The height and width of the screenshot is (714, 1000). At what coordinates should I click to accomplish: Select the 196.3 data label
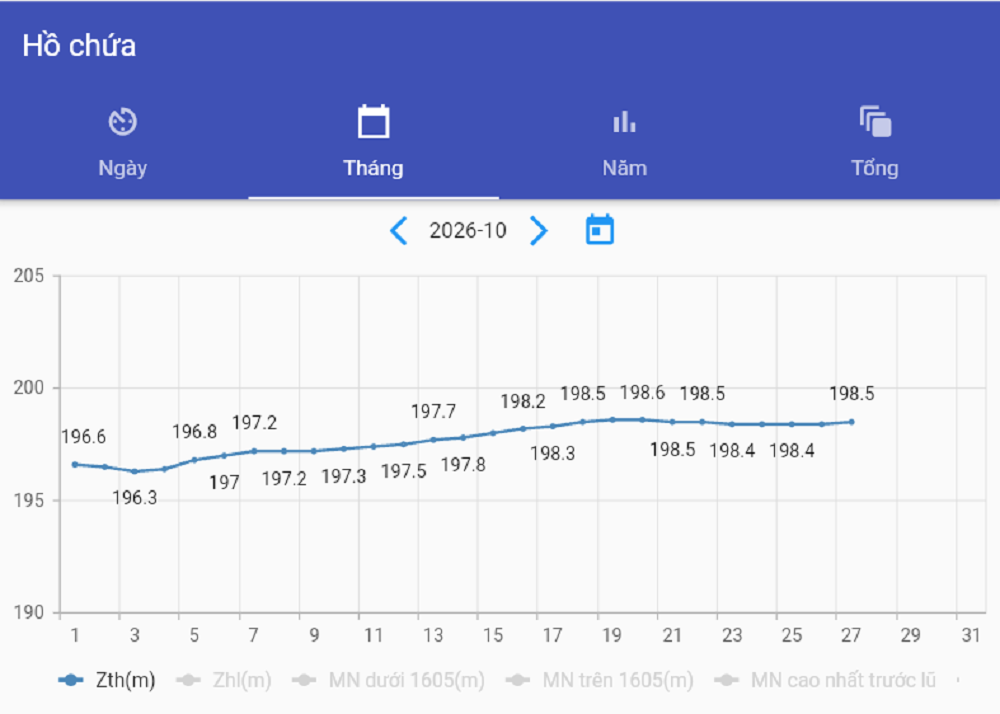135,497
